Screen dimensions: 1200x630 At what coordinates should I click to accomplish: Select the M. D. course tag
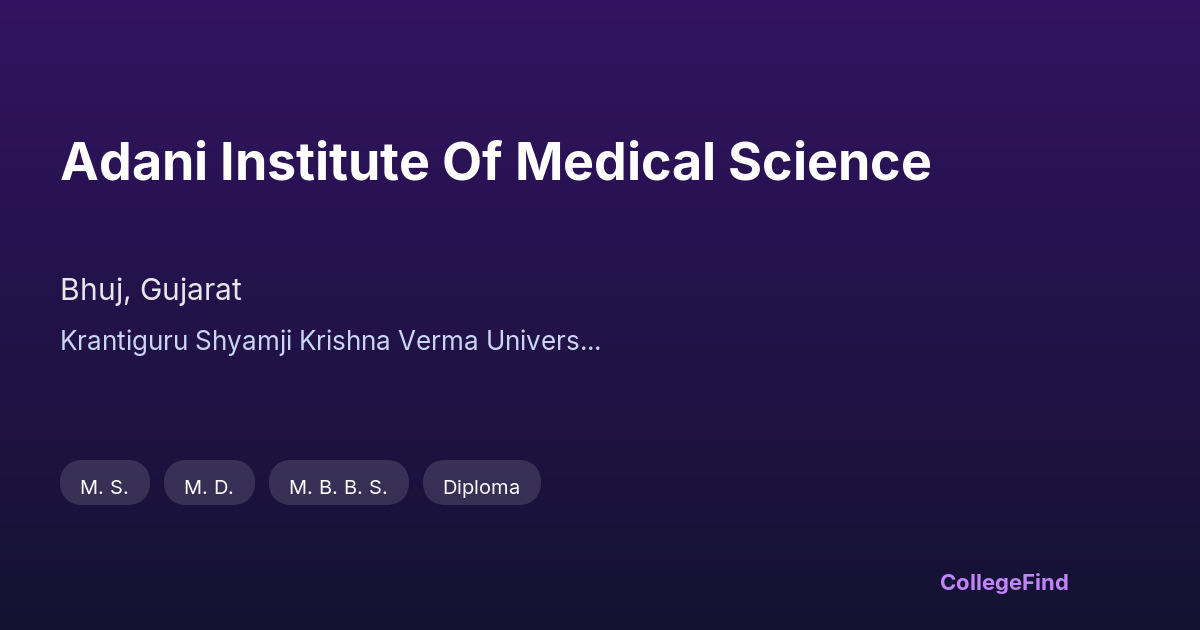pos(209,487)
